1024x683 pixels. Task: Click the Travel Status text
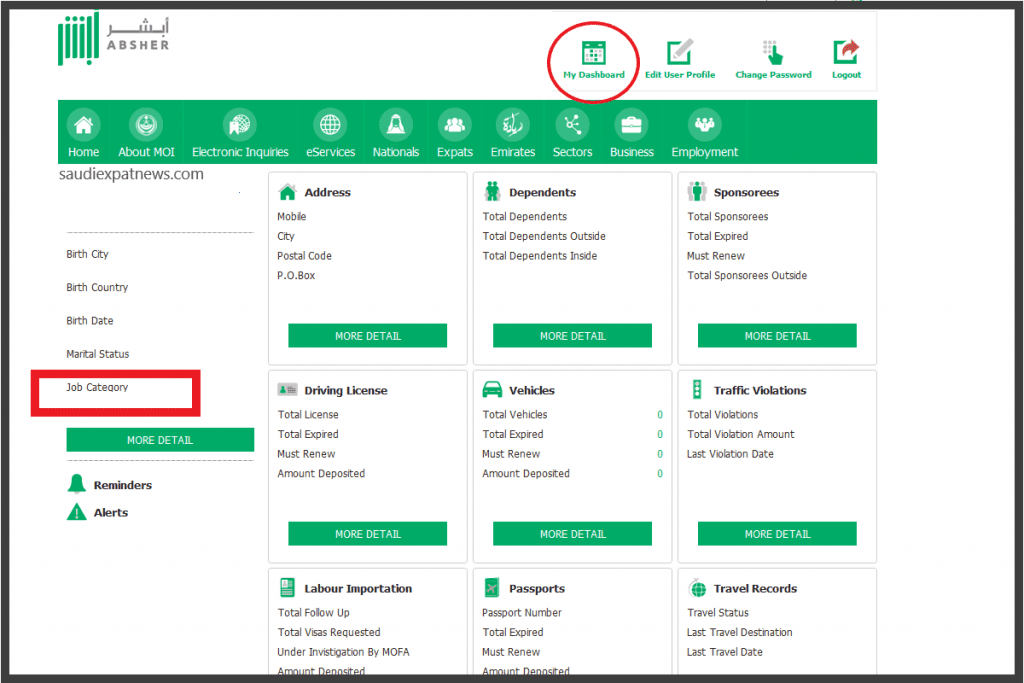coord(718,612)
